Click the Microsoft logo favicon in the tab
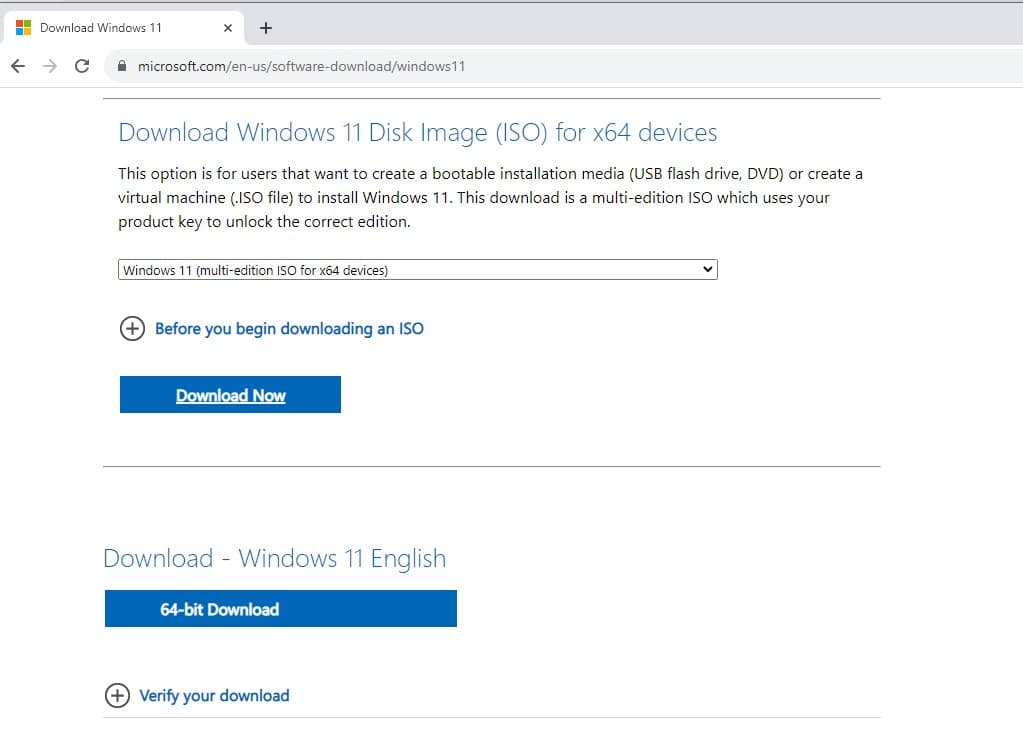 [x=24, y=28]
